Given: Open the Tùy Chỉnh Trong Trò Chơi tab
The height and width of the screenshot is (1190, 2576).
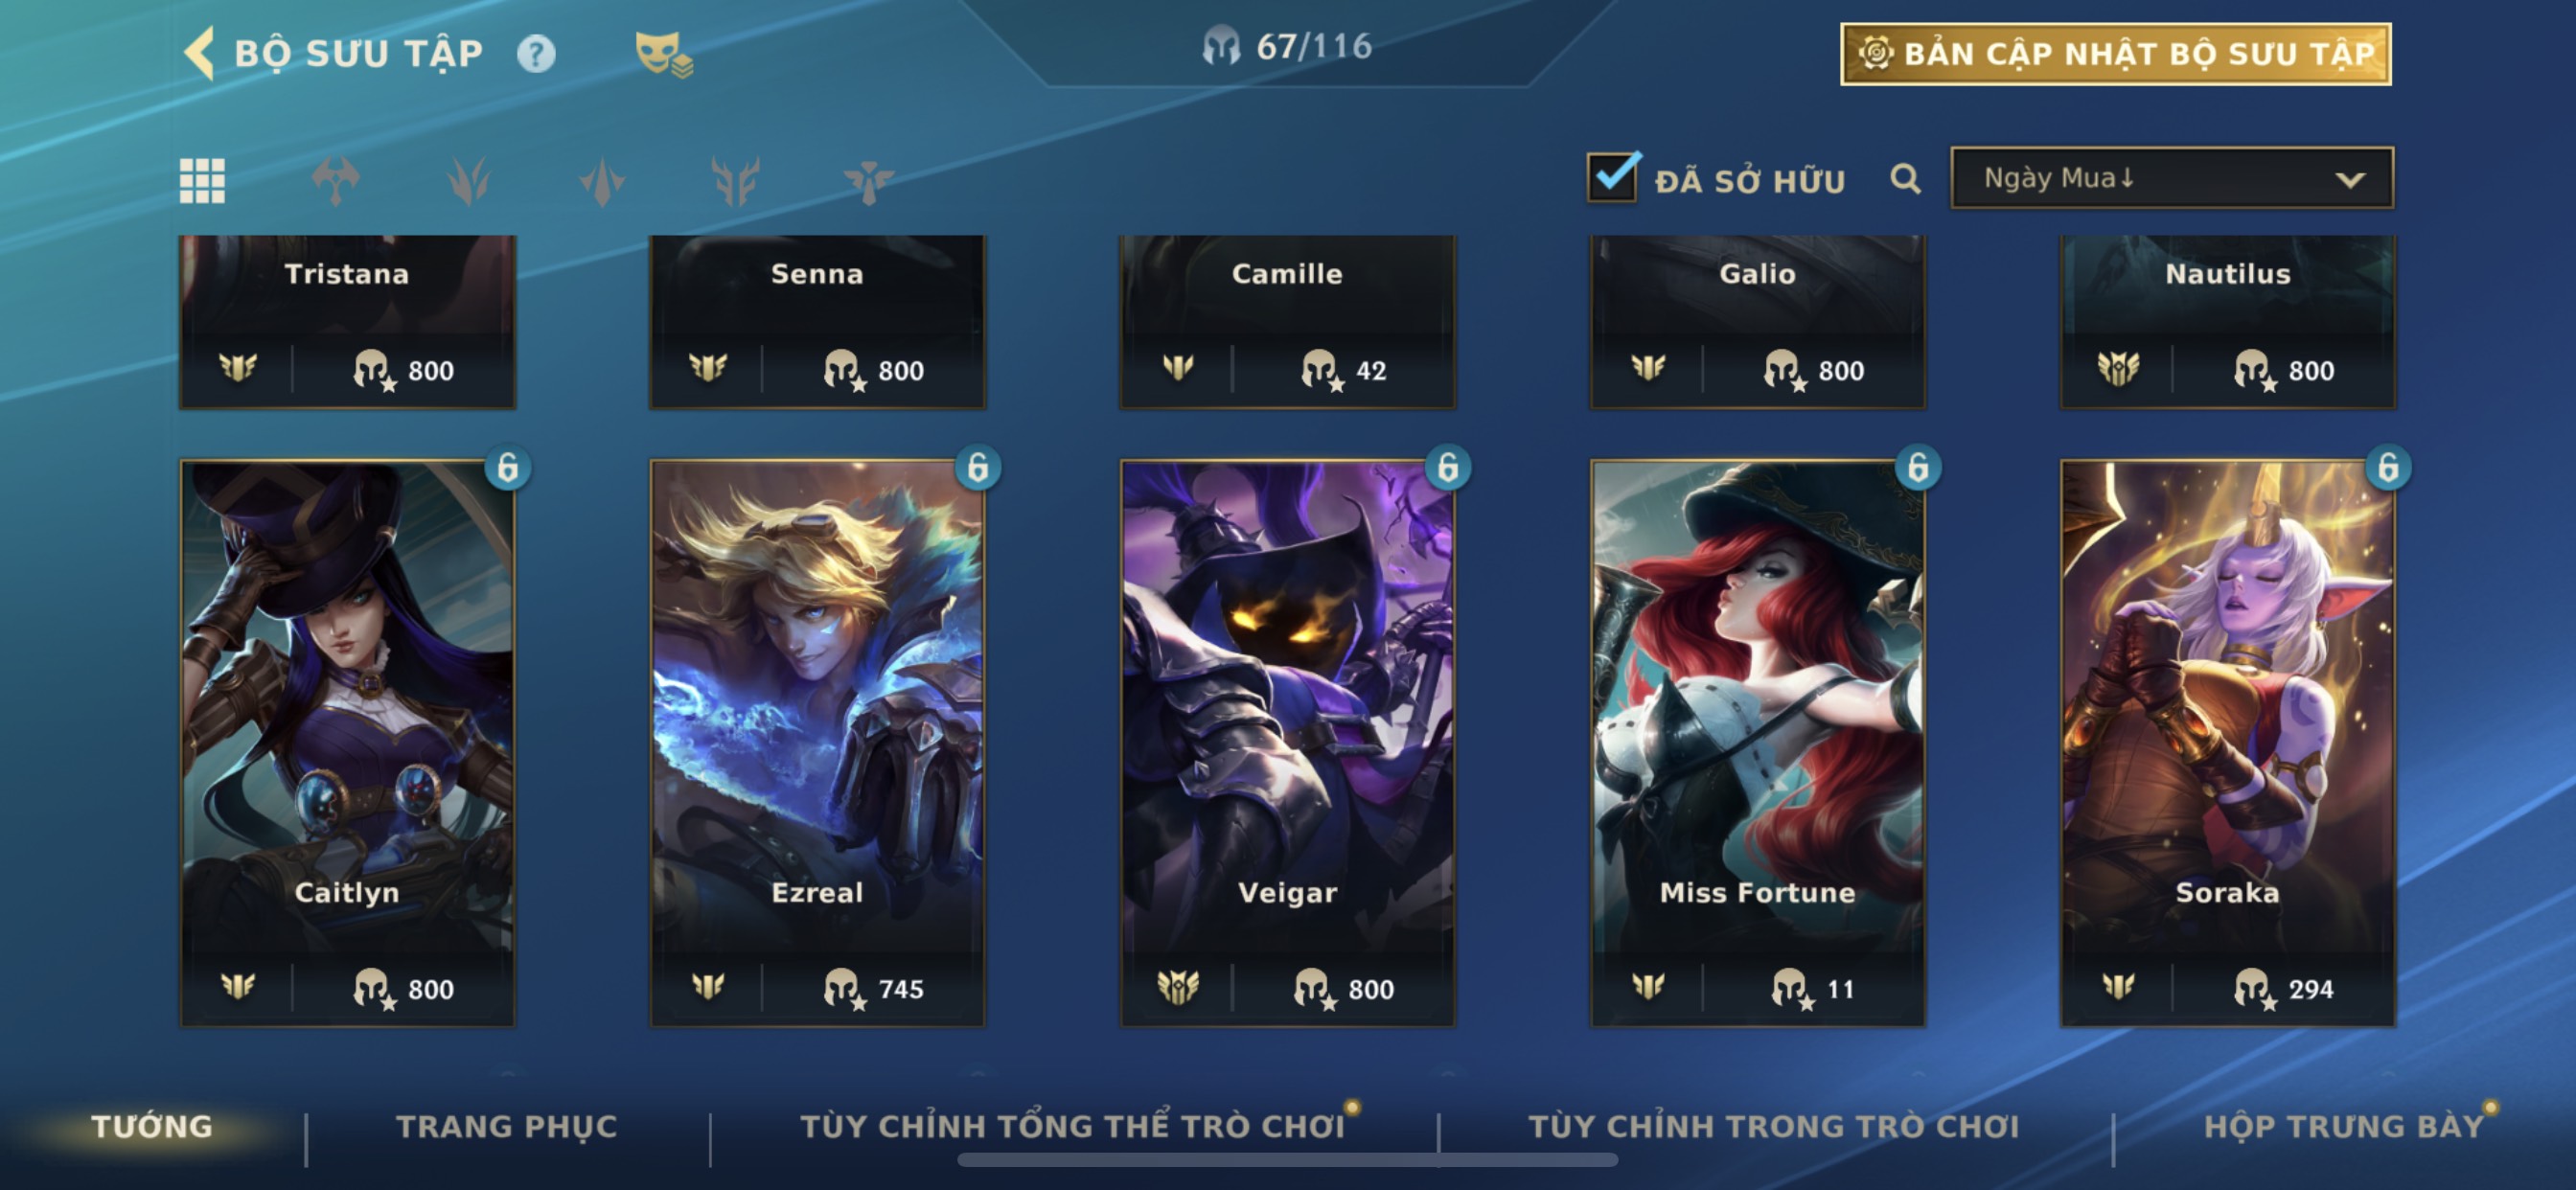Looking at the screenshot, I should [x=1774, y=1127].
